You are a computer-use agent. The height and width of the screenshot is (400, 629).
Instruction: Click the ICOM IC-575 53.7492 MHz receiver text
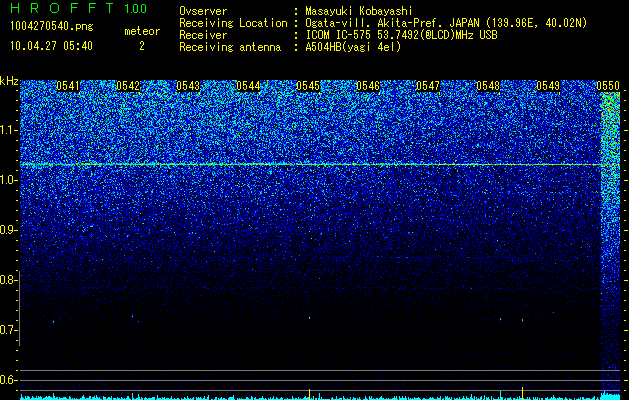[x=401, y=35]
